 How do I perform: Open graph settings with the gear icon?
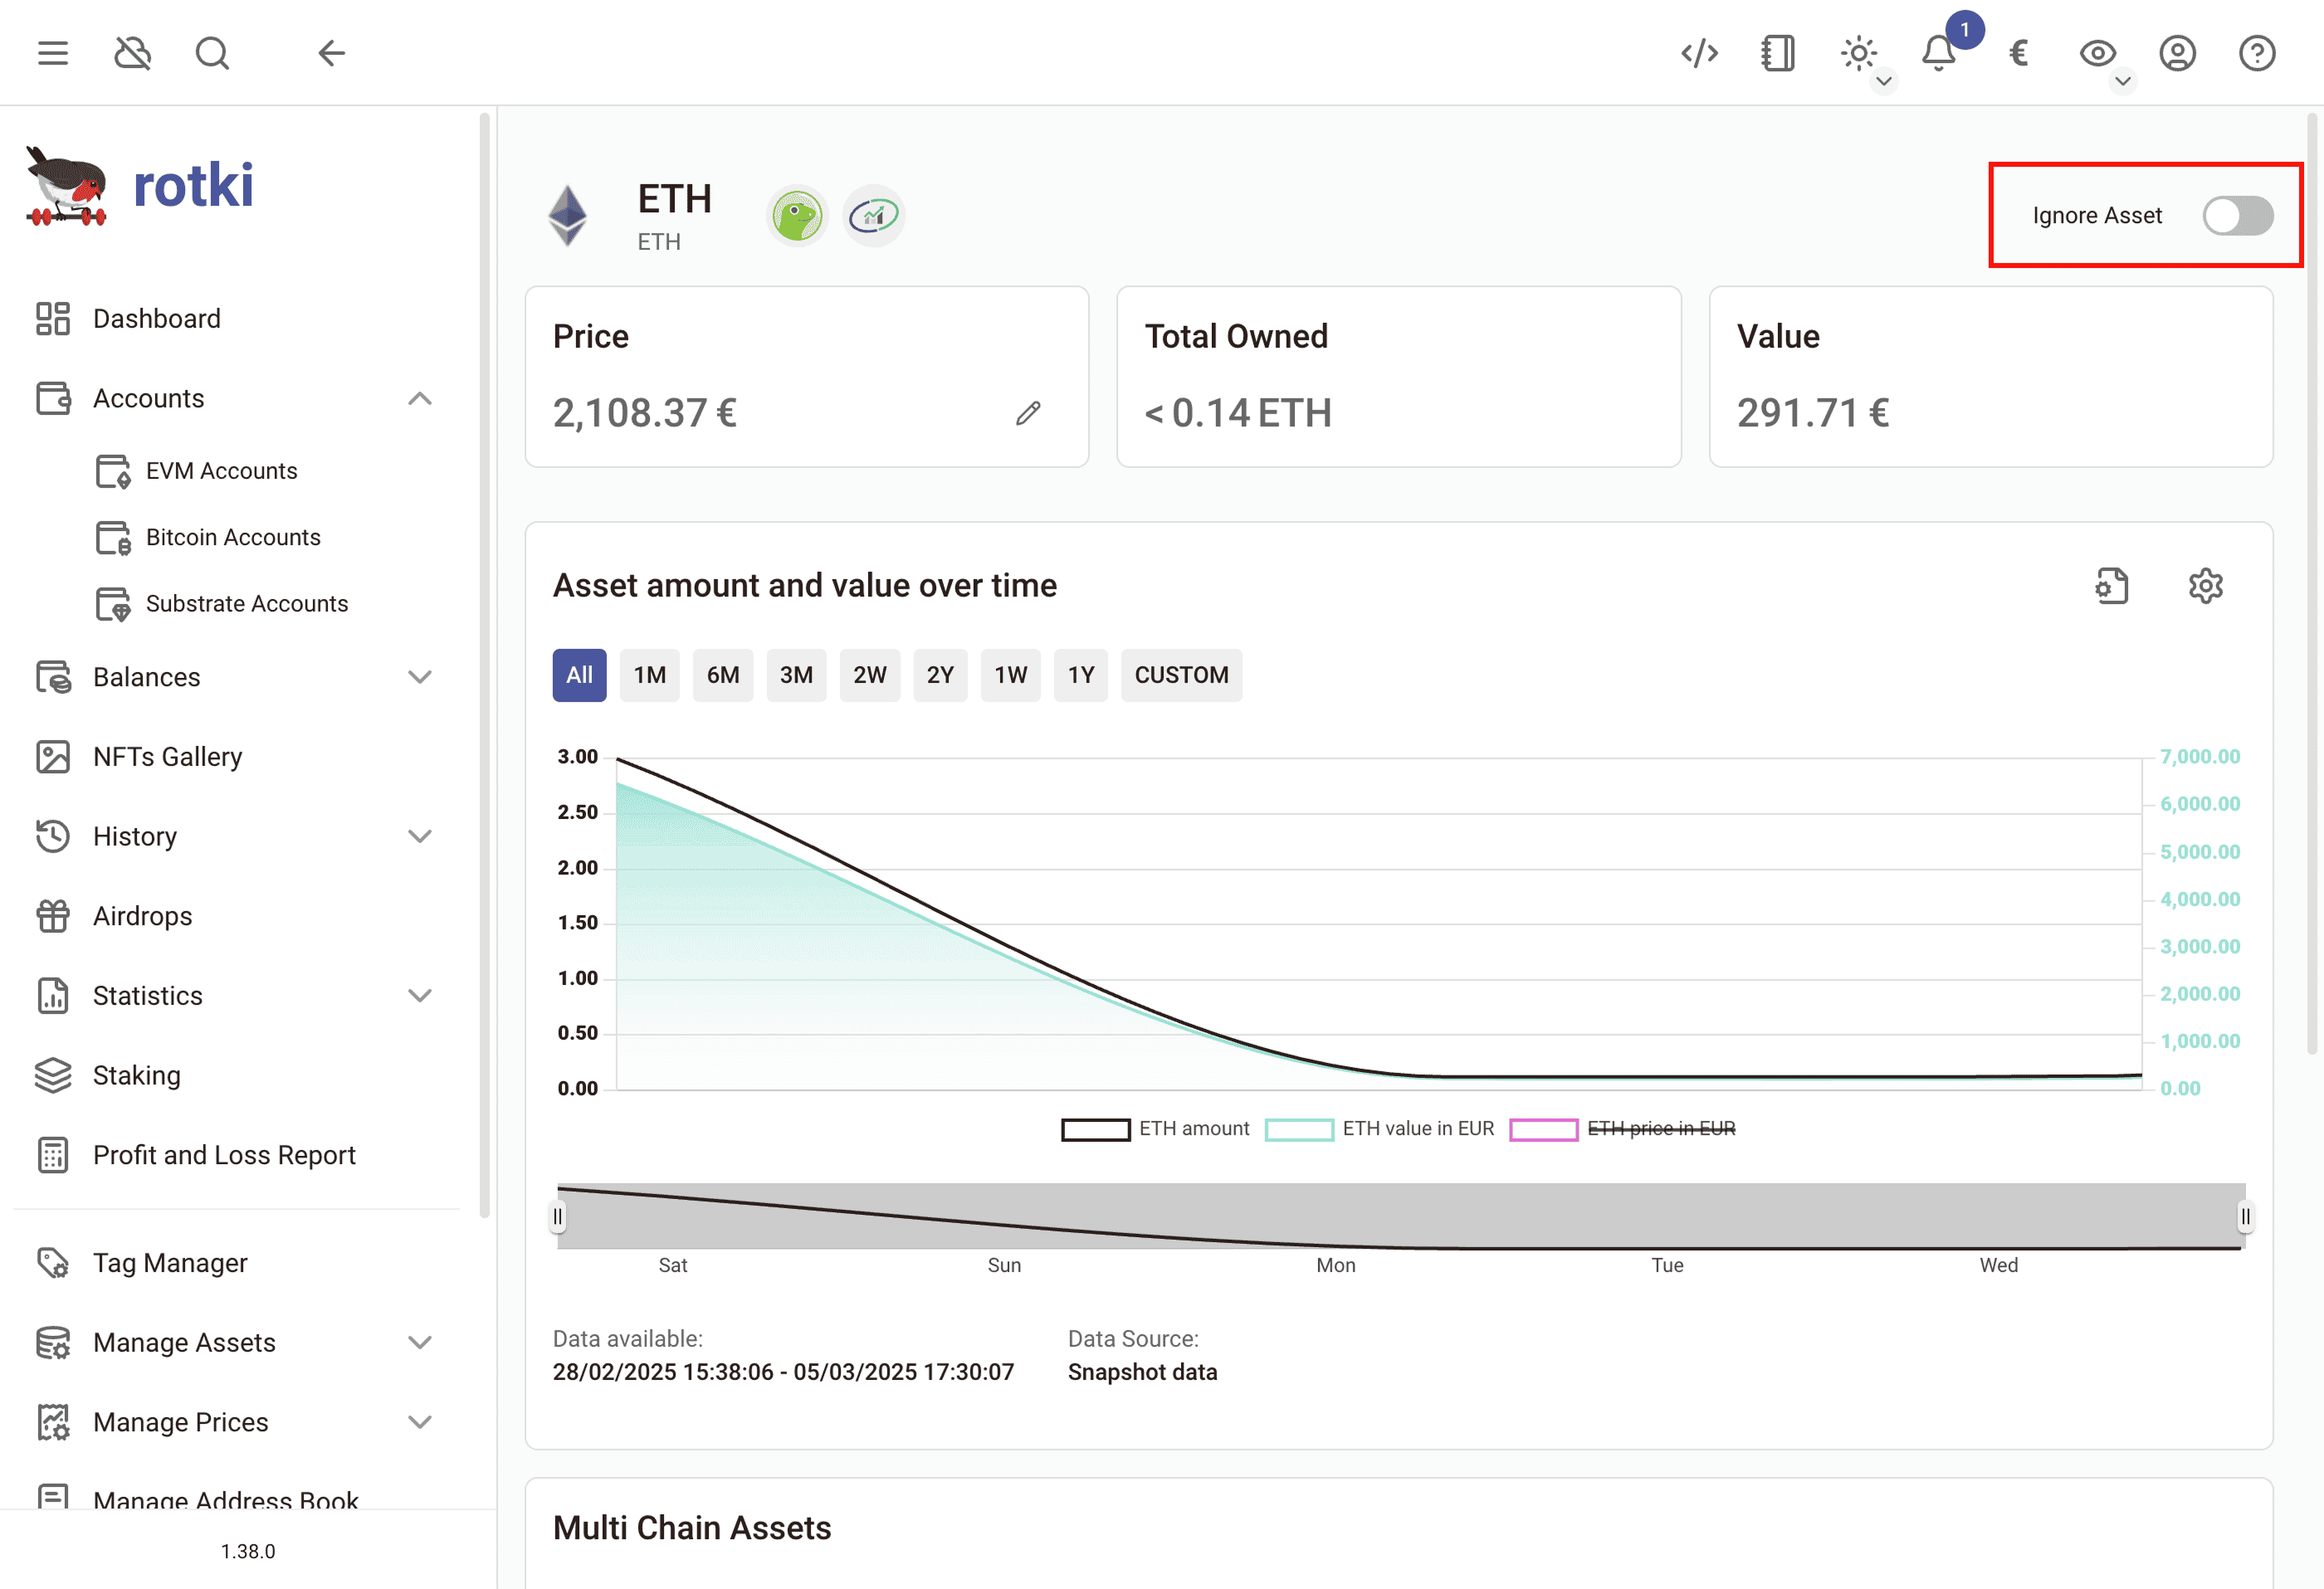coord(2205,585)
